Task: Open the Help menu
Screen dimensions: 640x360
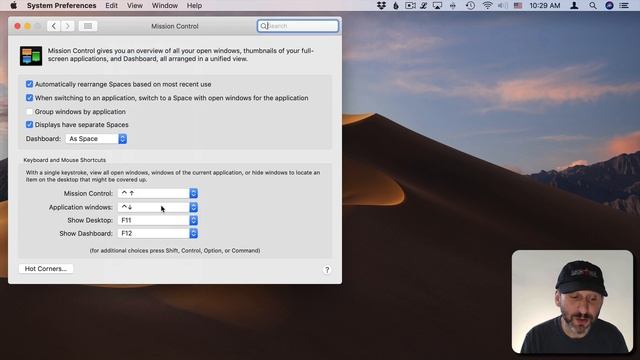Action: tap(194, 6)
